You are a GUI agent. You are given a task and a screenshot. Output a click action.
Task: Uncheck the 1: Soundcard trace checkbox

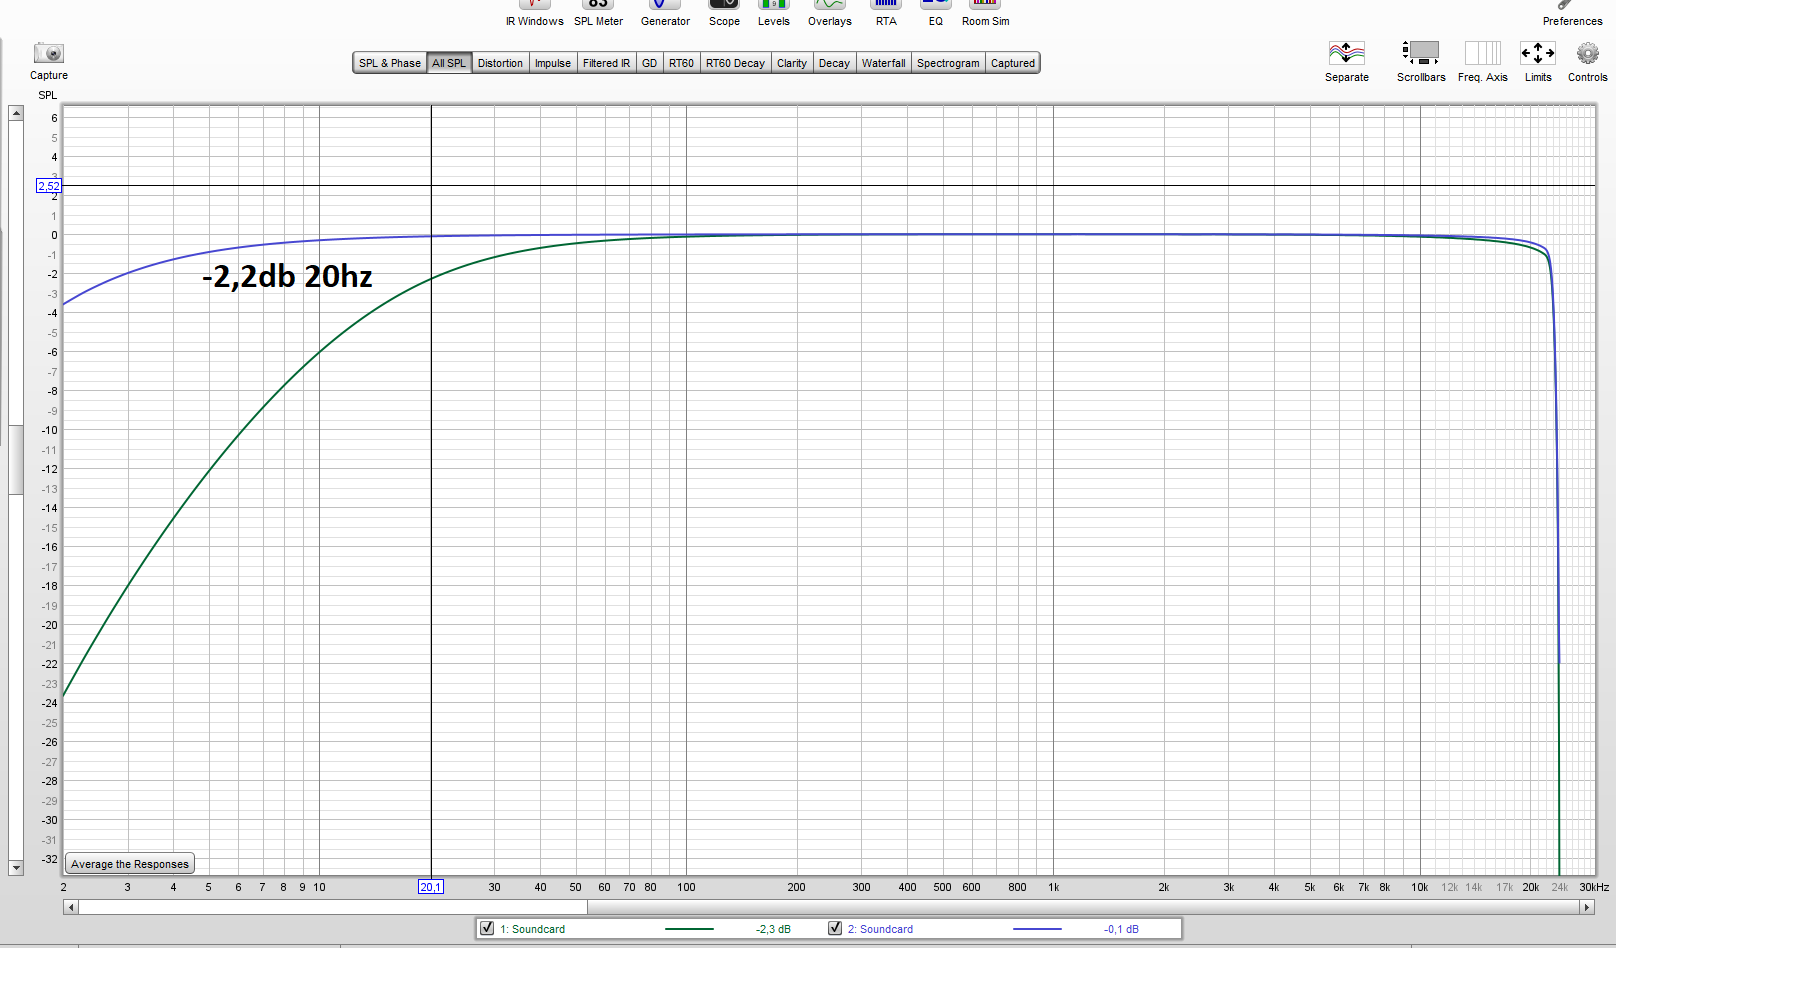pos(487,928)
